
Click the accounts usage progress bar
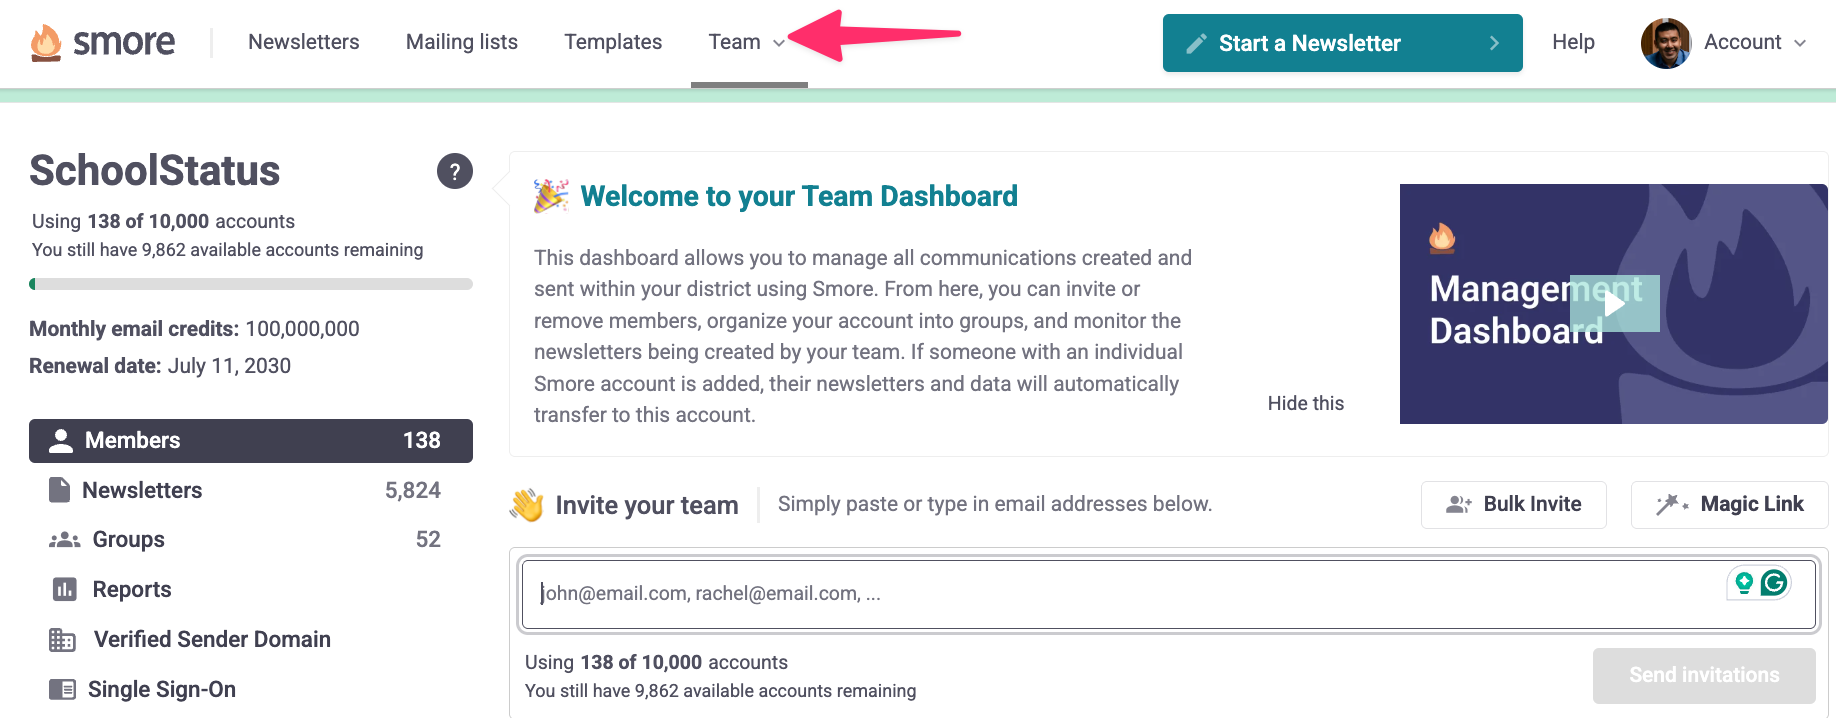(251, 284)
